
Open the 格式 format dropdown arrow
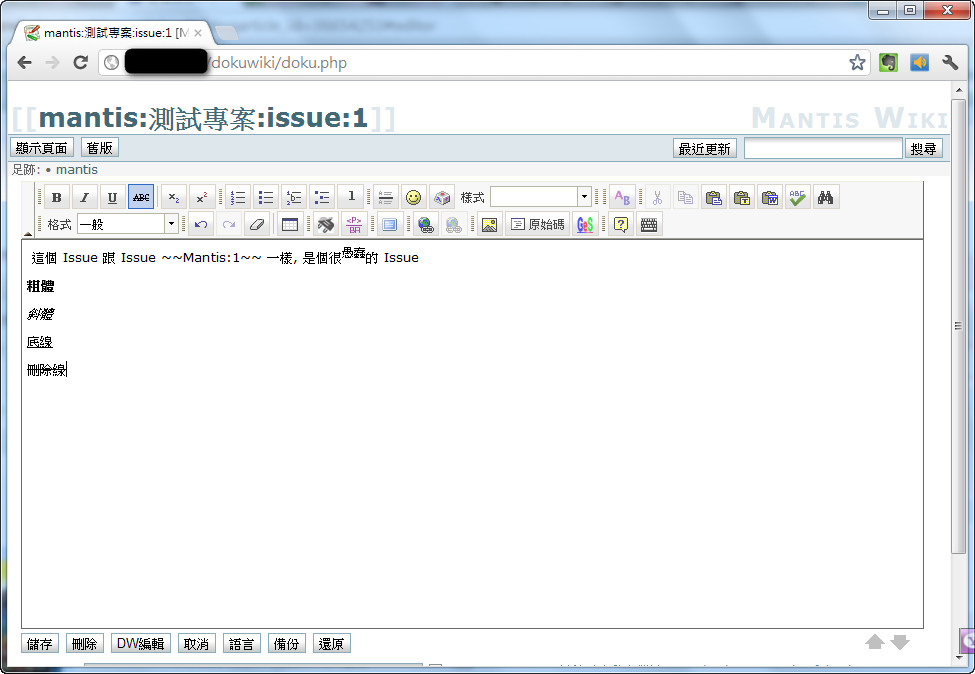click(172, 224)
